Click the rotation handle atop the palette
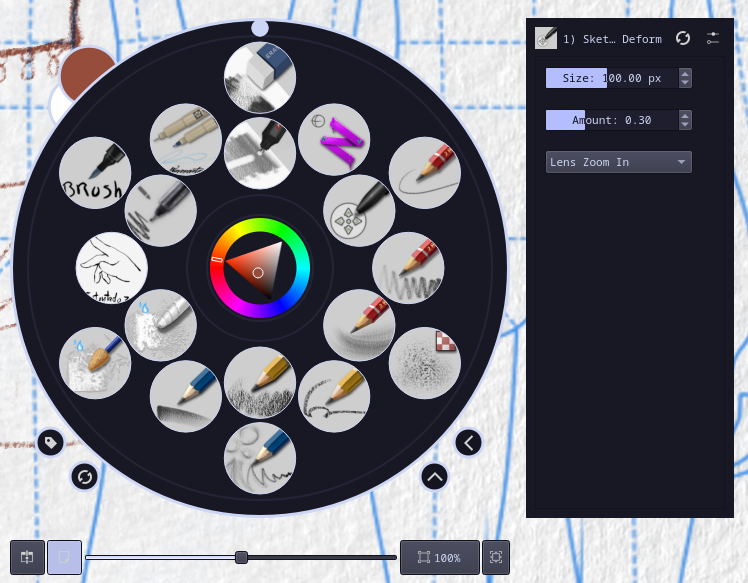The width and height of the screenshot is (748, 583). [260, 28]
